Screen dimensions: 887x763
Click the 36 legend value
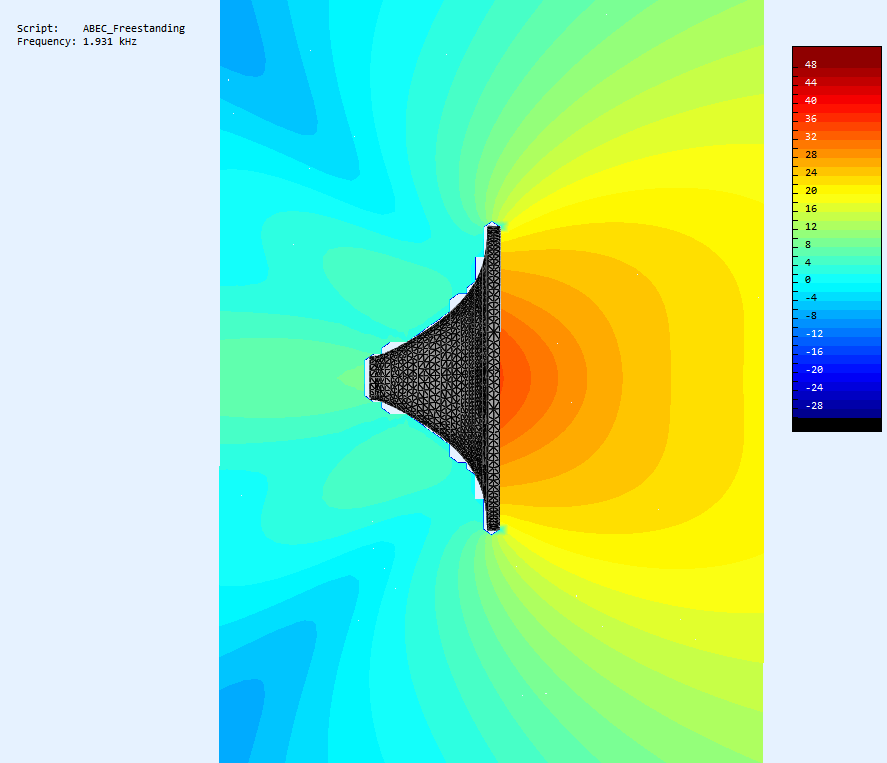[811, 119]
